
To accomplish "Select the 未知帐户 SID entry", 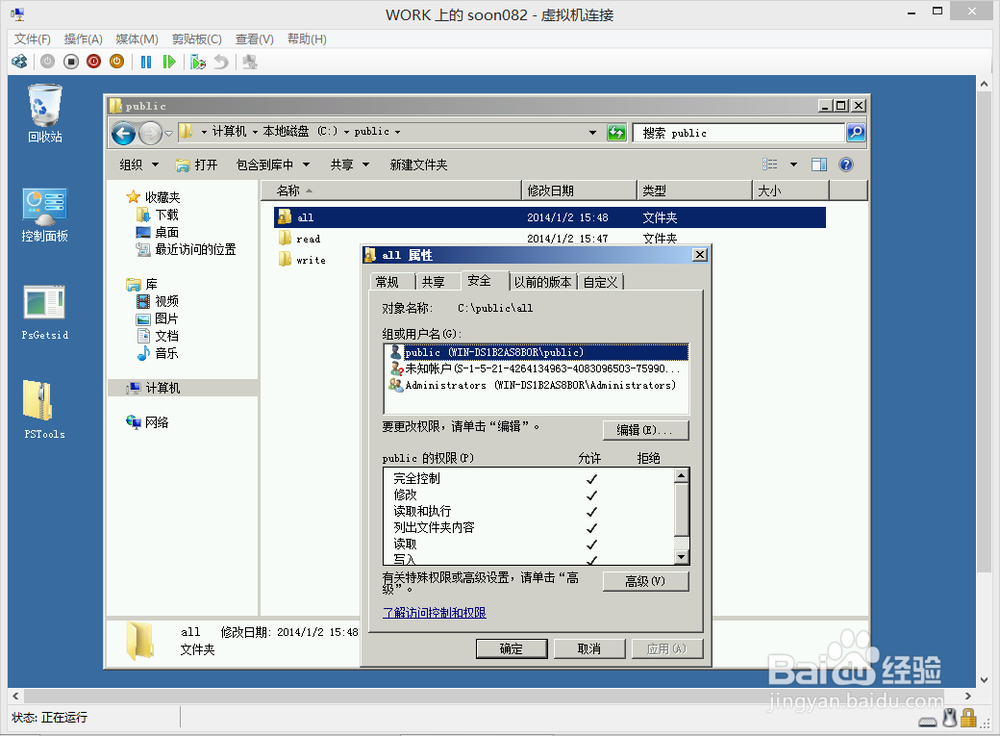I will tap(536, 369).
